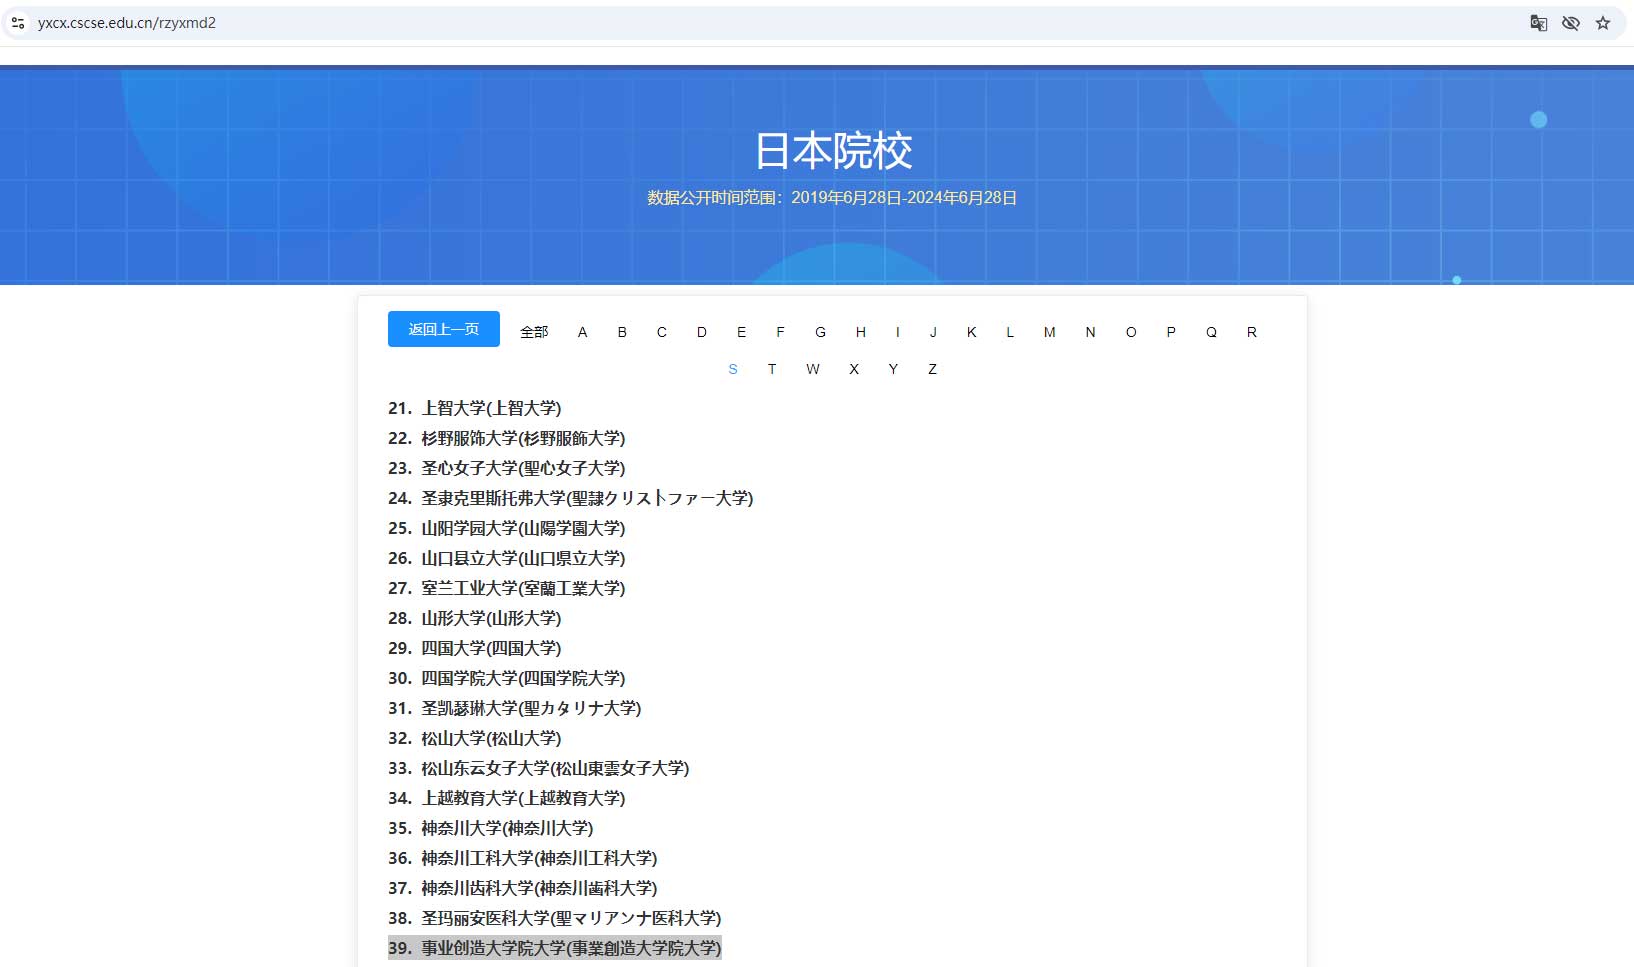Open the translate page icon
This screenshot has height=967, width=1634.
tap(1538, 23)
